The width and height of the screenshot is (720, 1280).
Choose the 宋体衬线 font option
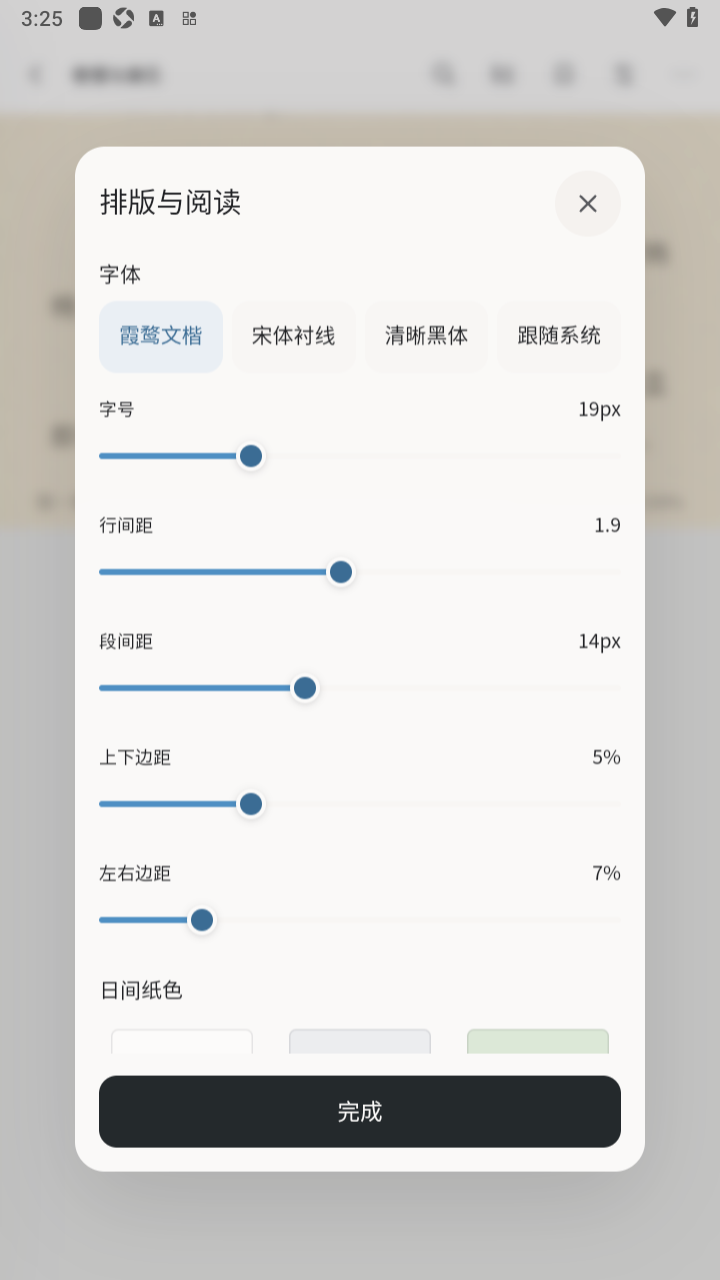(x=293, y=336)
